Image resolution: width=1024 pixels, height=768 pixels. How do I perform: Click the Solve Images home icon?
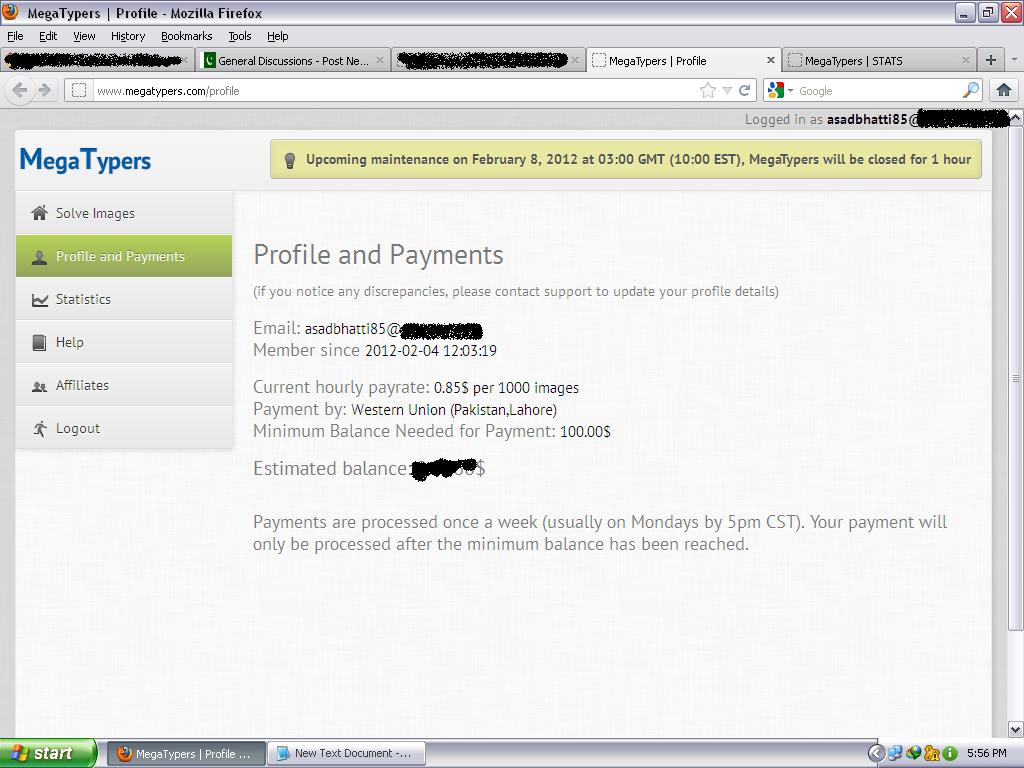pyautogui.click(x=39, y=213)
